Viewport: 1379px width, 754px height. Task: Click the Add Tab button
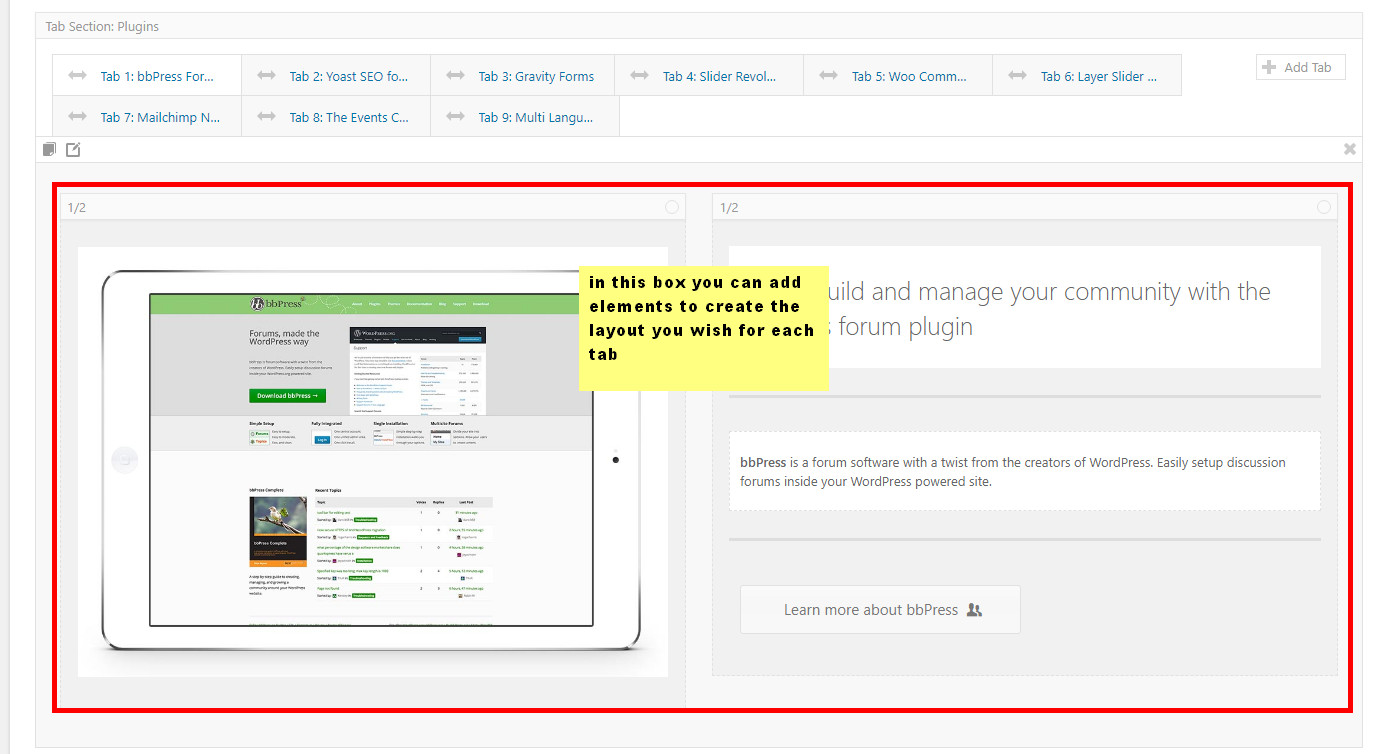click(1301, 67)
